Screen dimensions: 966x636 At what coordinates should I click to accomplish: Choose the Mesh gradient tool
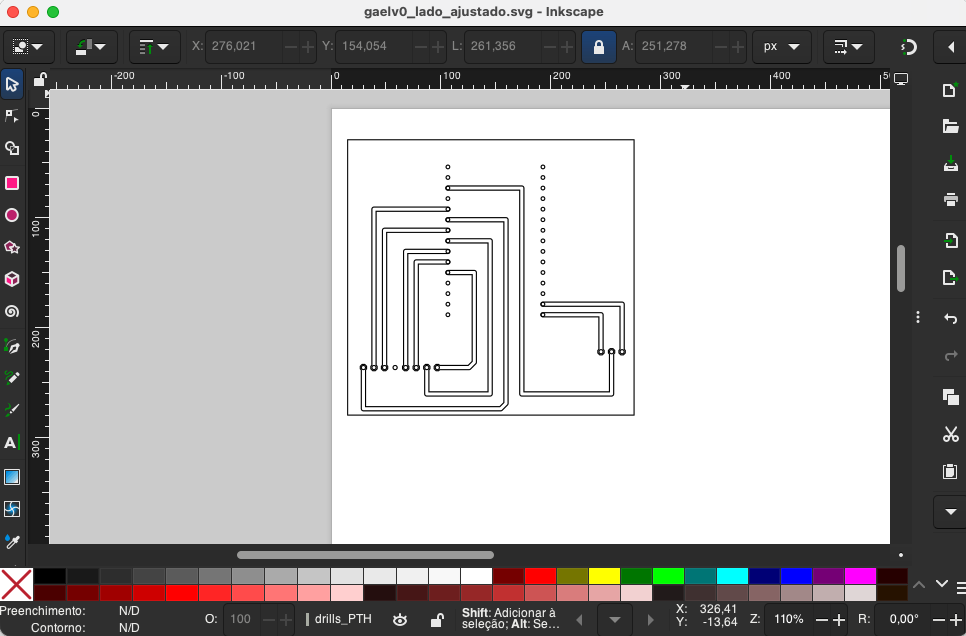[12, 509]
